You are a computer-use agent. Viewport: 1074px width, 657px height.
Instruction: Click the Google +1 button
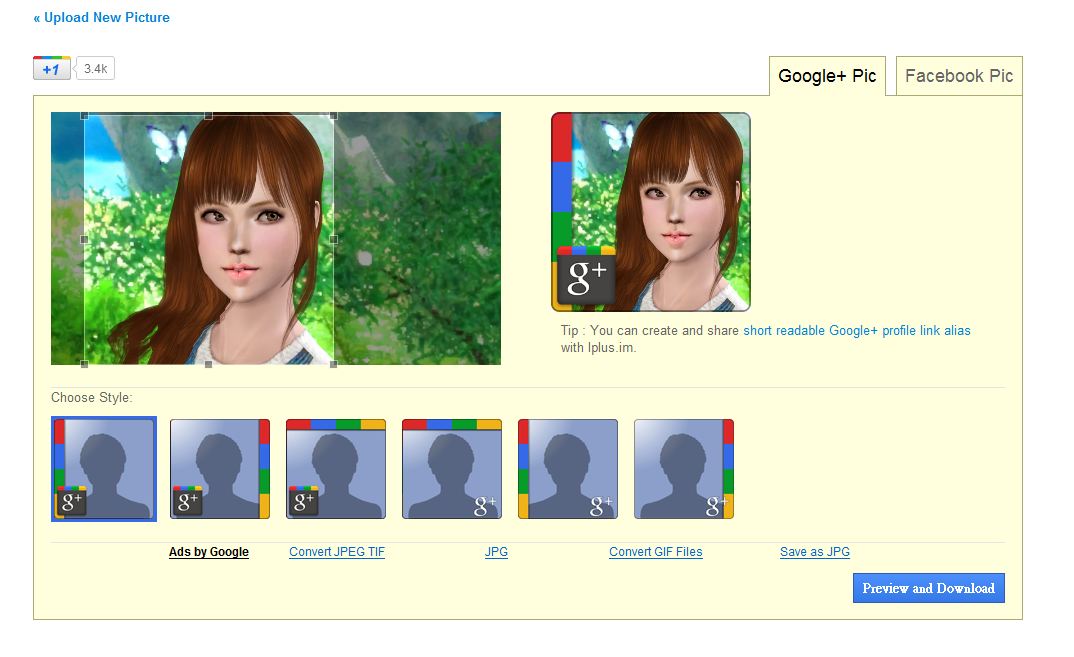tap(51, 68)
